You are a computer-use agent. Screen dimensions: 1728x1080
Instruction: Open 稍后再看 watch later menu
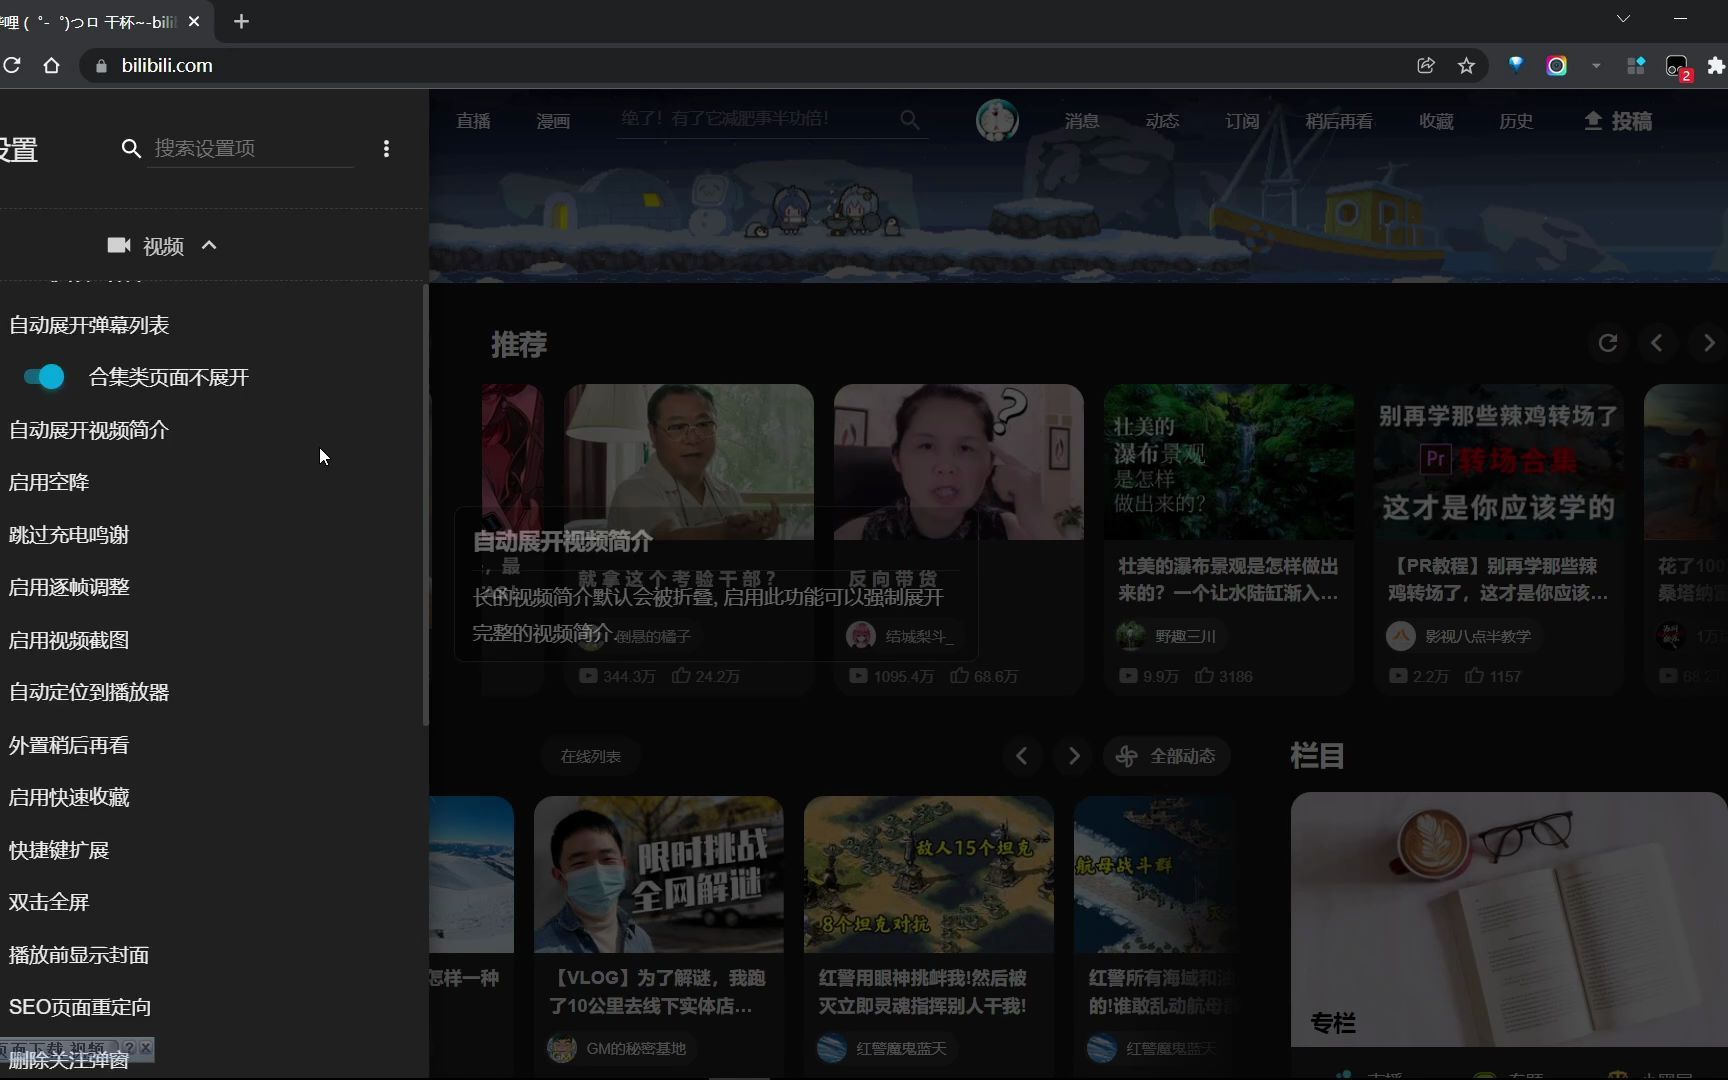[1339, 121]
